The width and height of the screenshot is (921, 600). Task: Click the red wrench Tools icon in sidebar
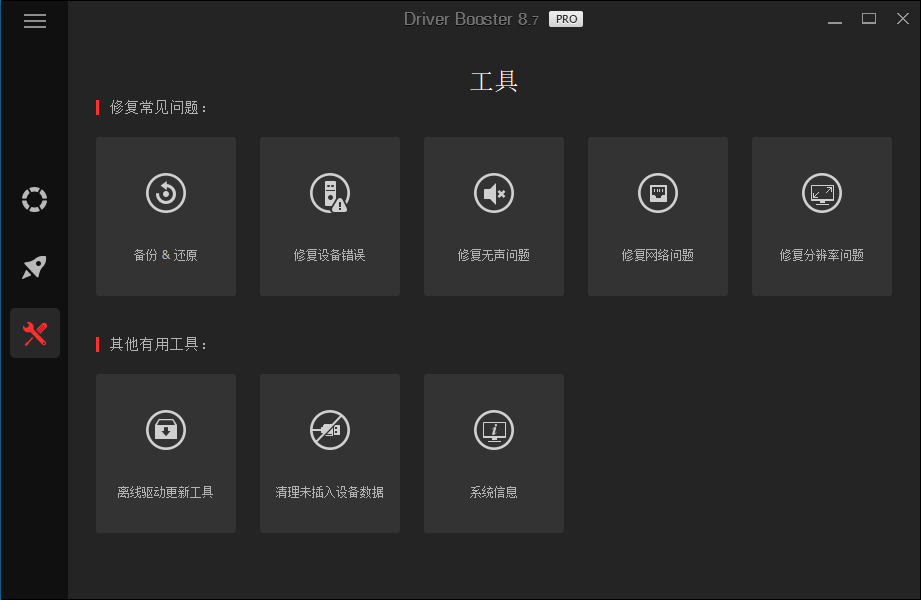(x=34, y=332)
